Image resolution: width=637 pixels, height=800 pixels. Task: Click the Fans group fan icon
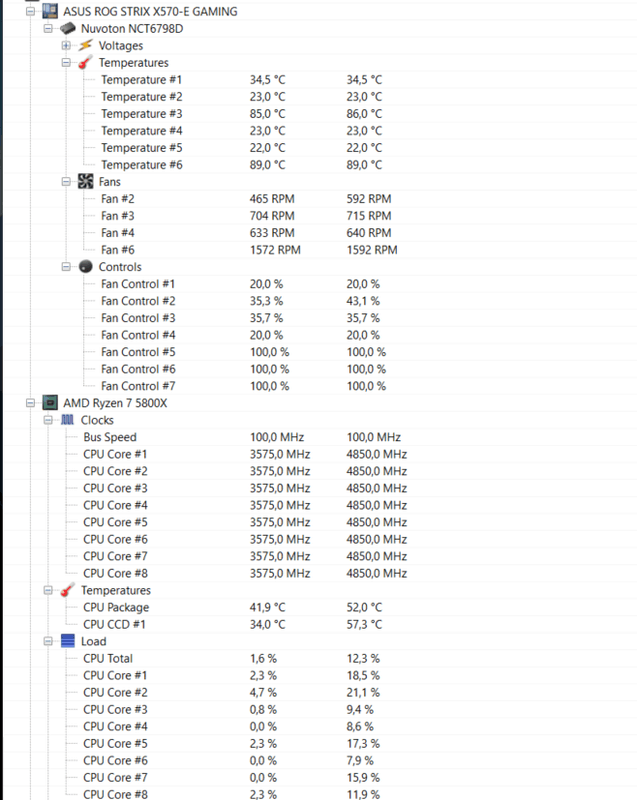click(x=84, y=181)
